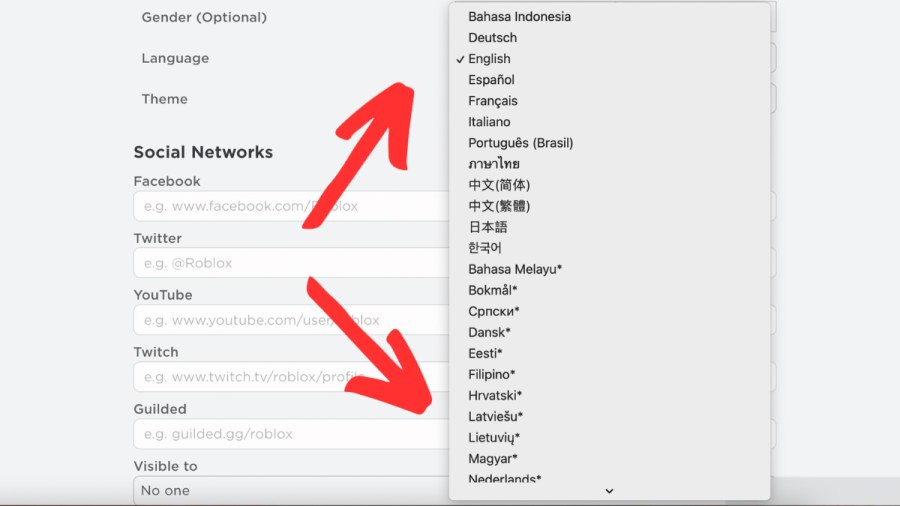Screen dimensions: 900x506
Task: Select 中文(简体) language option
Action: (499, 185)
